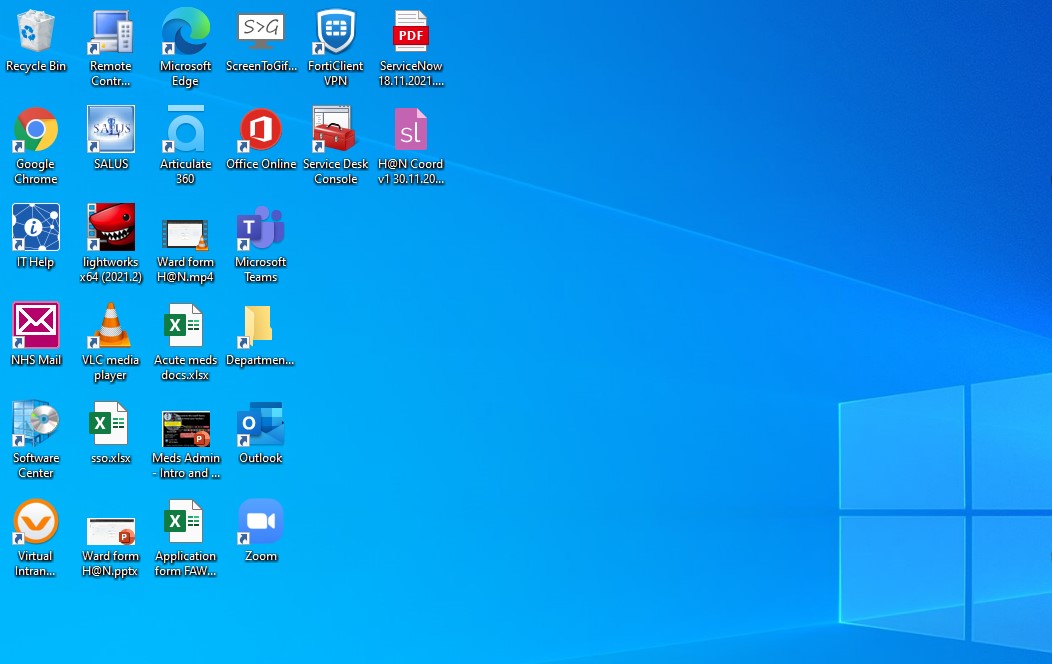
Task: Select the Virtual Intranet shortcut
Action: point(36,521)
